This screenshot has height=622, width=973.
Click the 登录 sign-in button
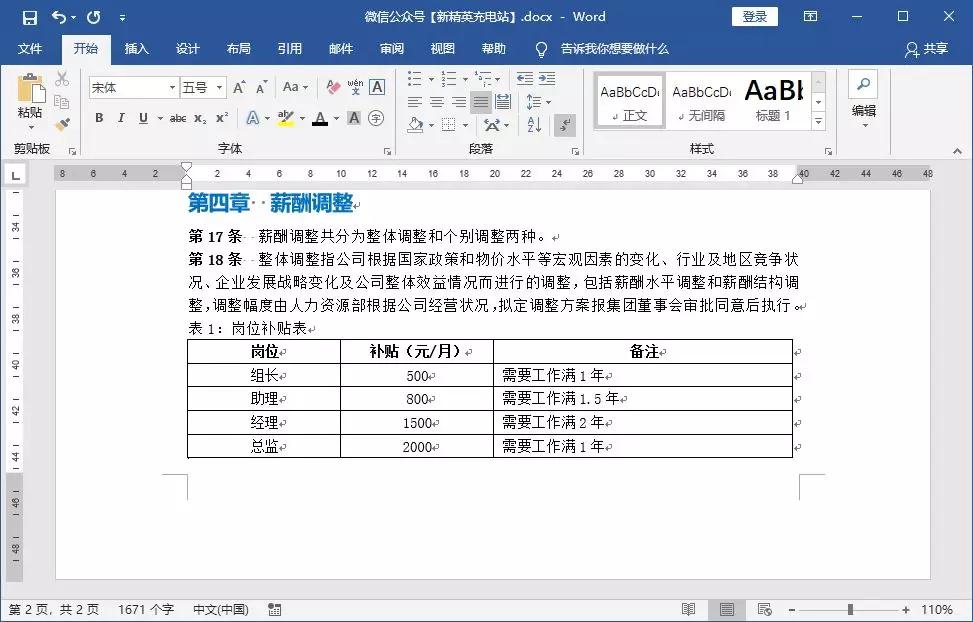[x=754, y=16]
